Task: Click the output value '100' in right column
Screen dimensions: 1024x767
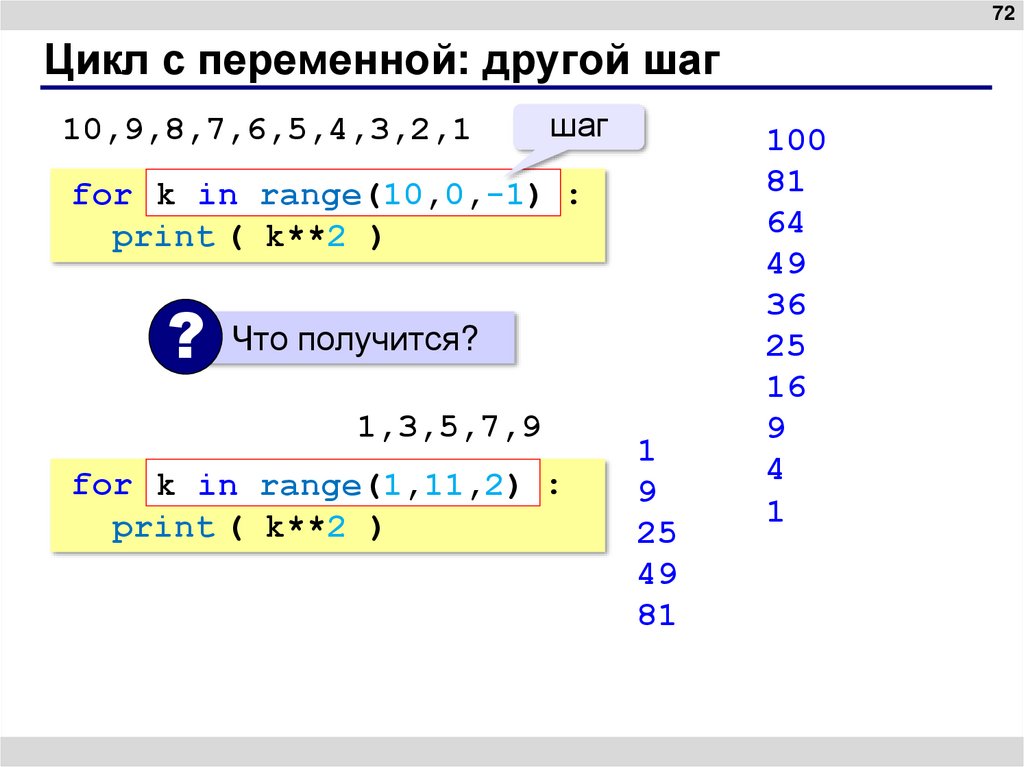Action: [797, 140]
